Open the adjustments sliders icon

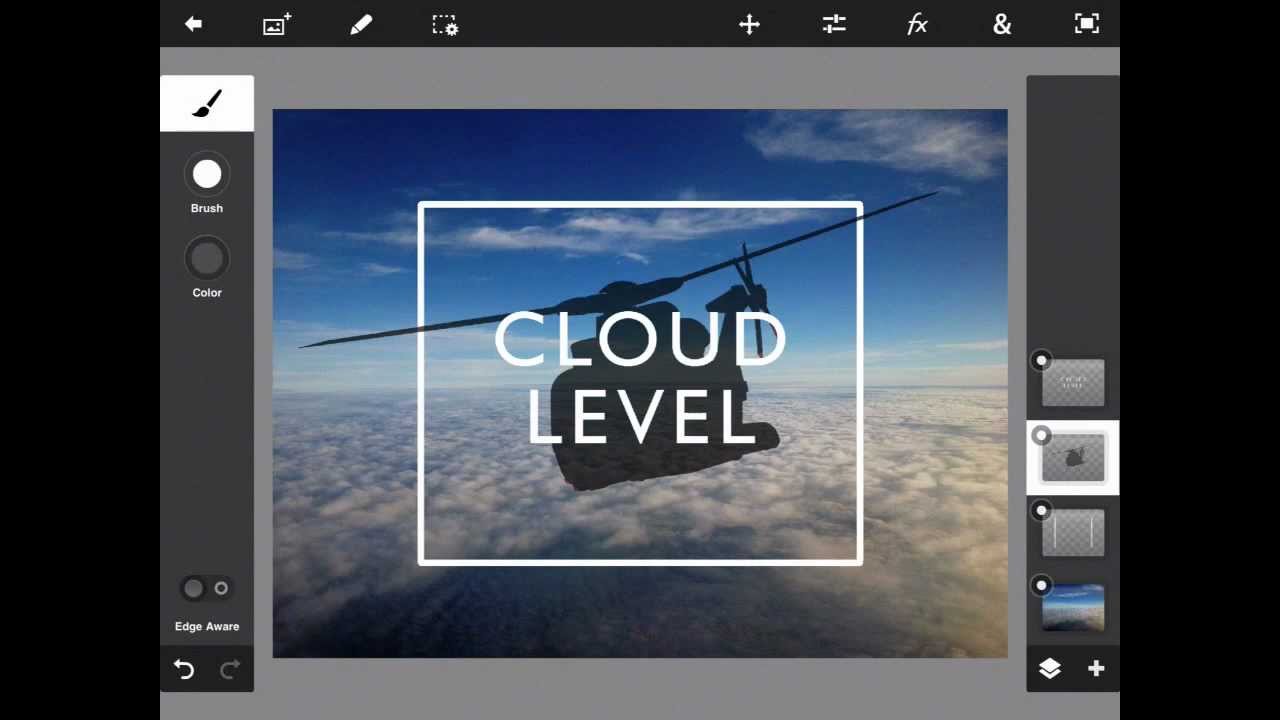[834, 24]
